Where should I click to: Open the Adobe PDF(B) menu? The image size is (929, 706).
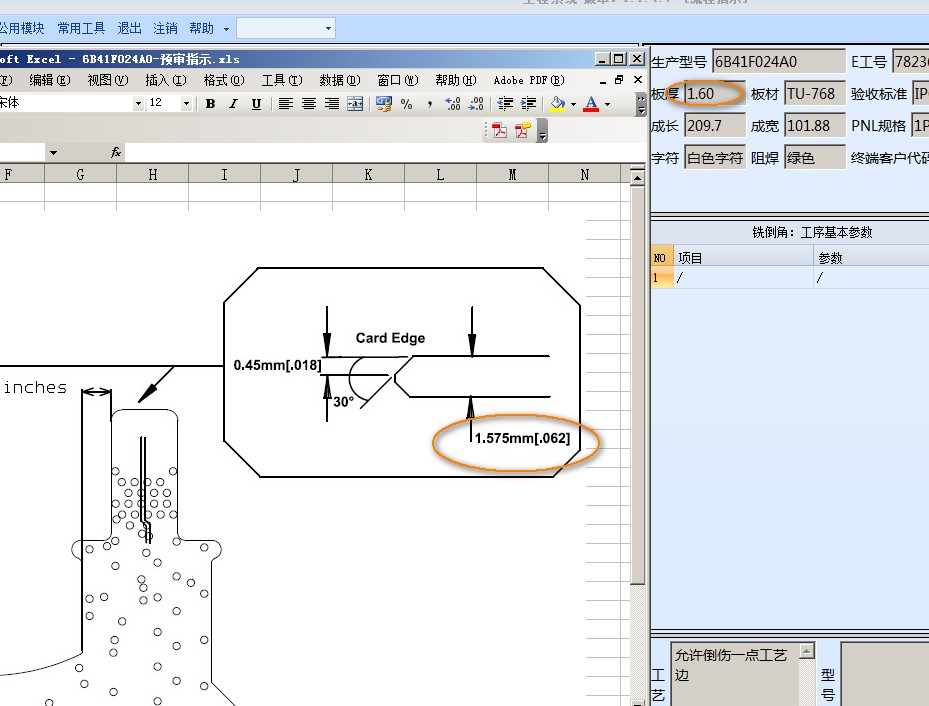pos(529,80)
